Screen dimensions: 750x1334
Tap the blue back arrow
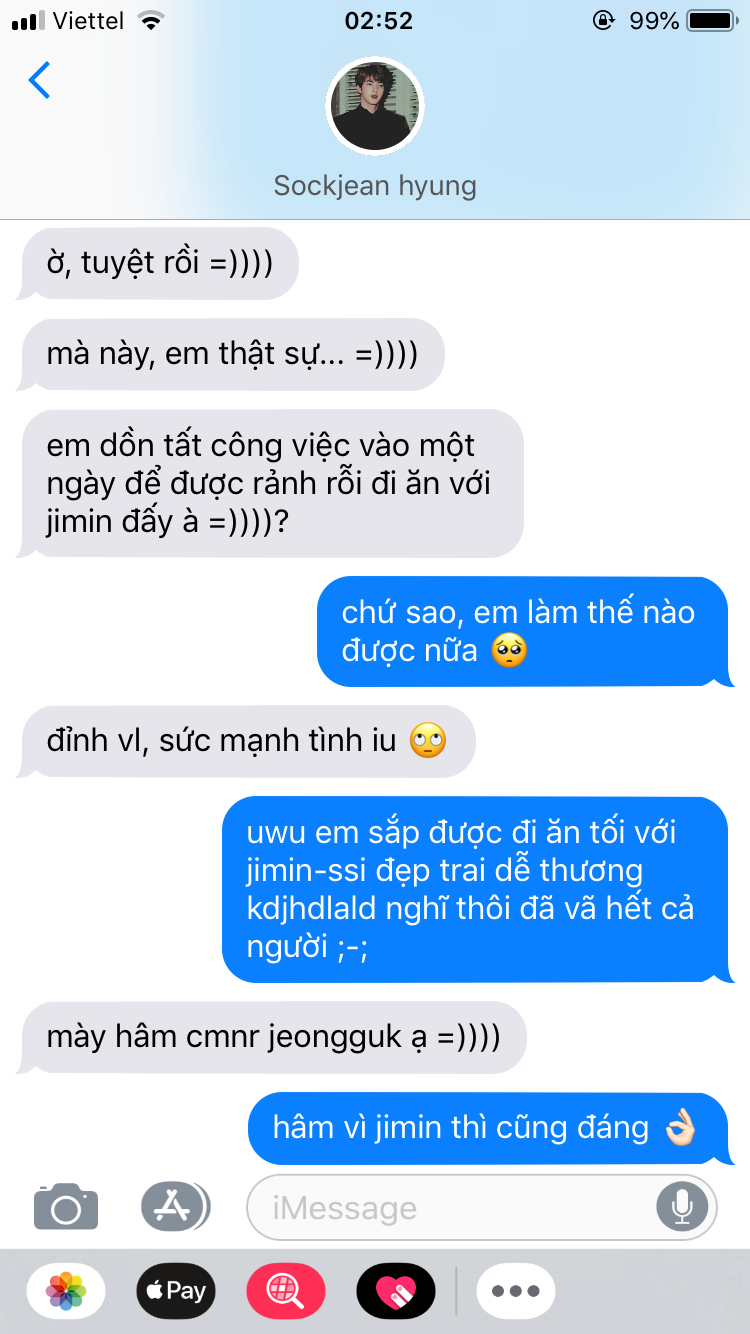click(x=39, y=80)
